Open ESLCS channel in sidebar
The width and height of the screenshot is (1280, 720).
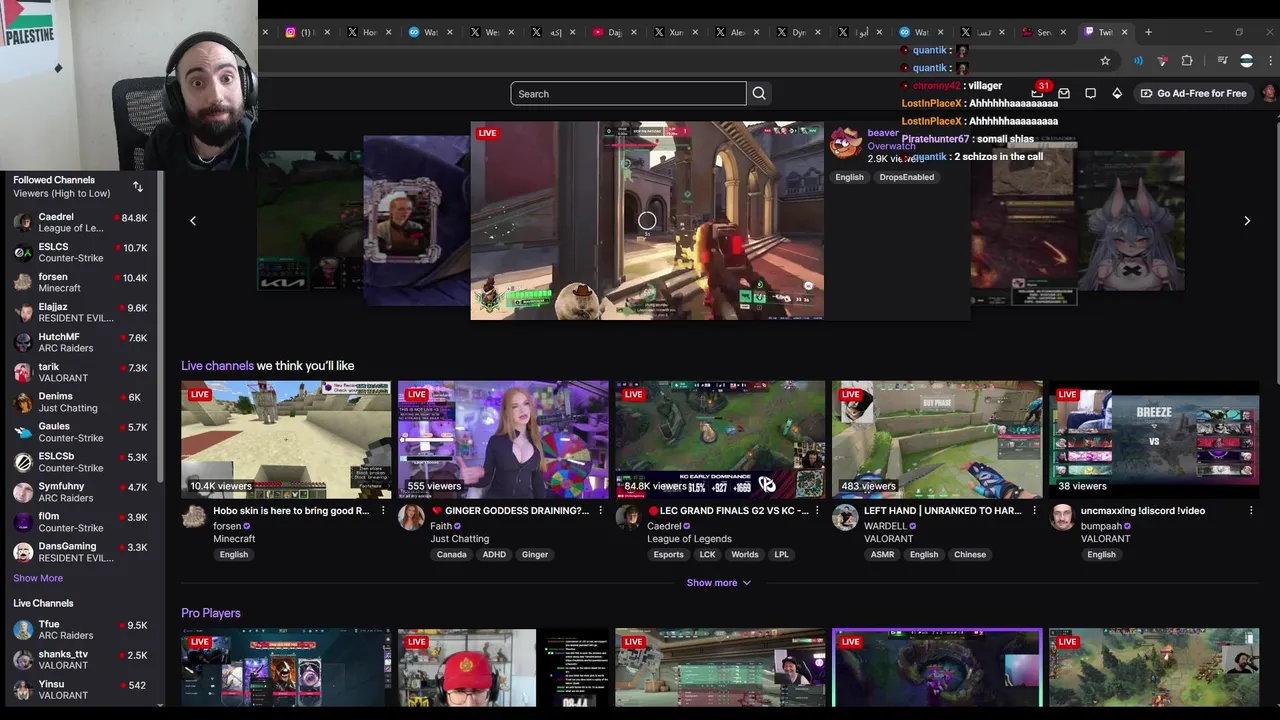[x=80, y=252]
